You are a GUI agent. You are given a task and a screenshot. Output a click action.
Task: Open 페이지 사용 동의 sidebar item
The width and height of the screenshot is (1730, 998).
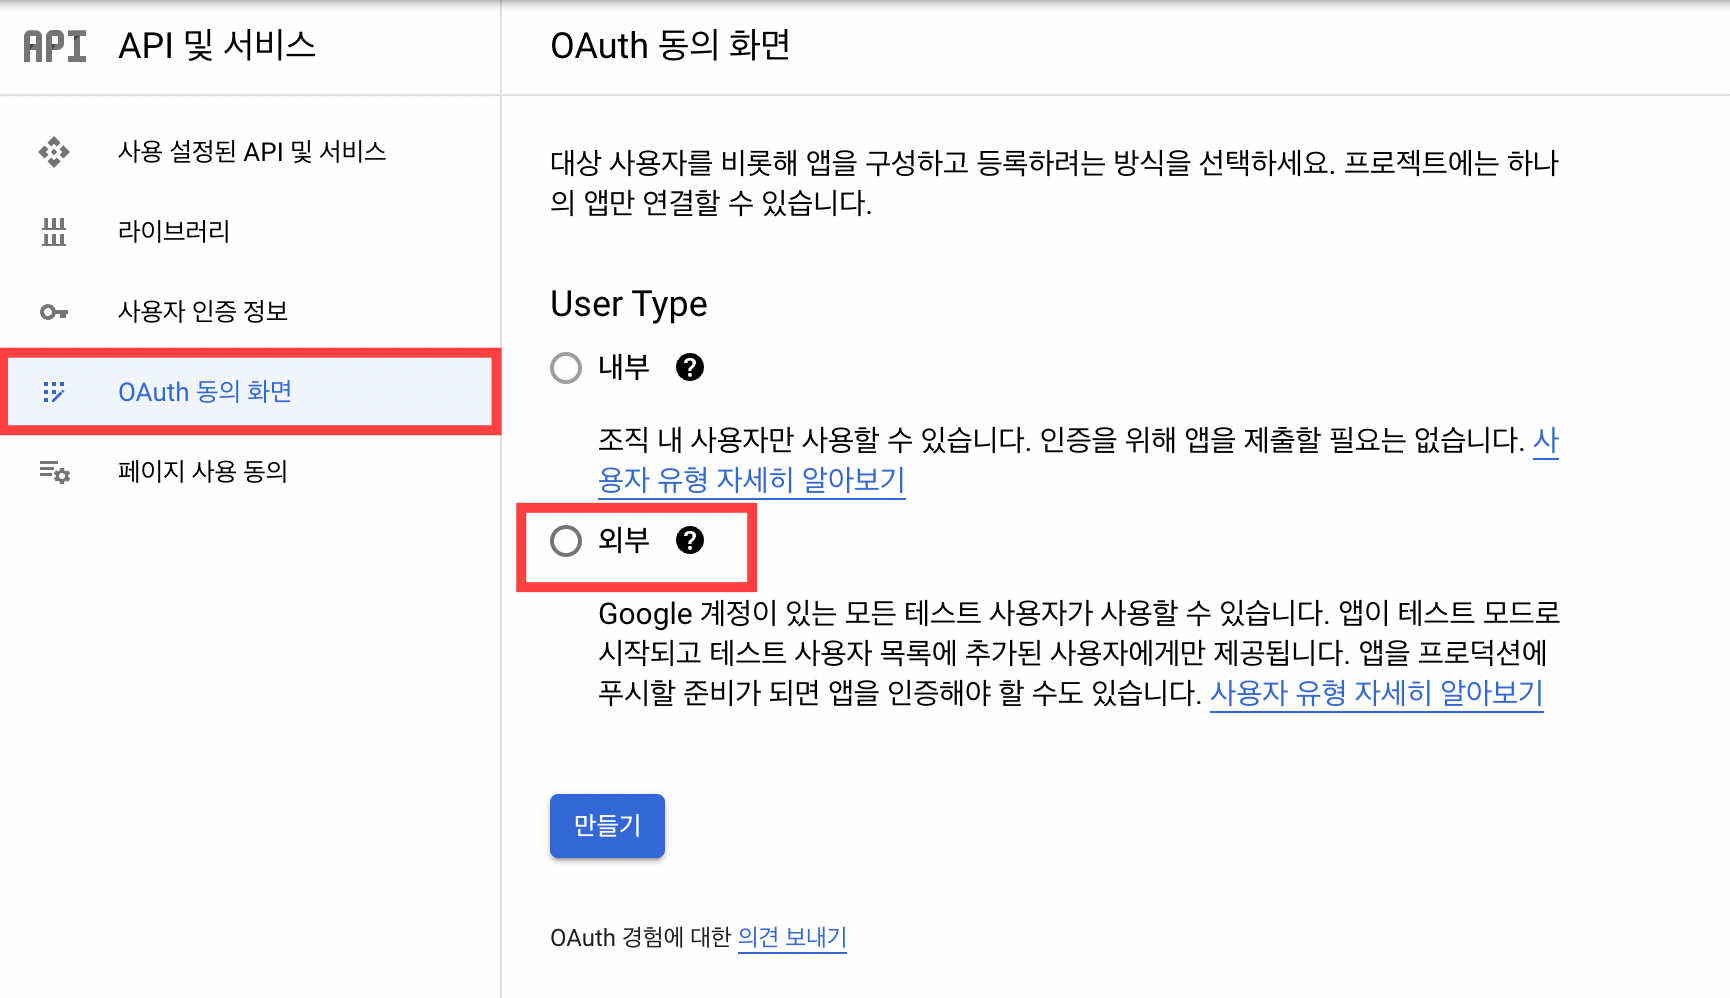pyautogui.click(x=203, y=472)
